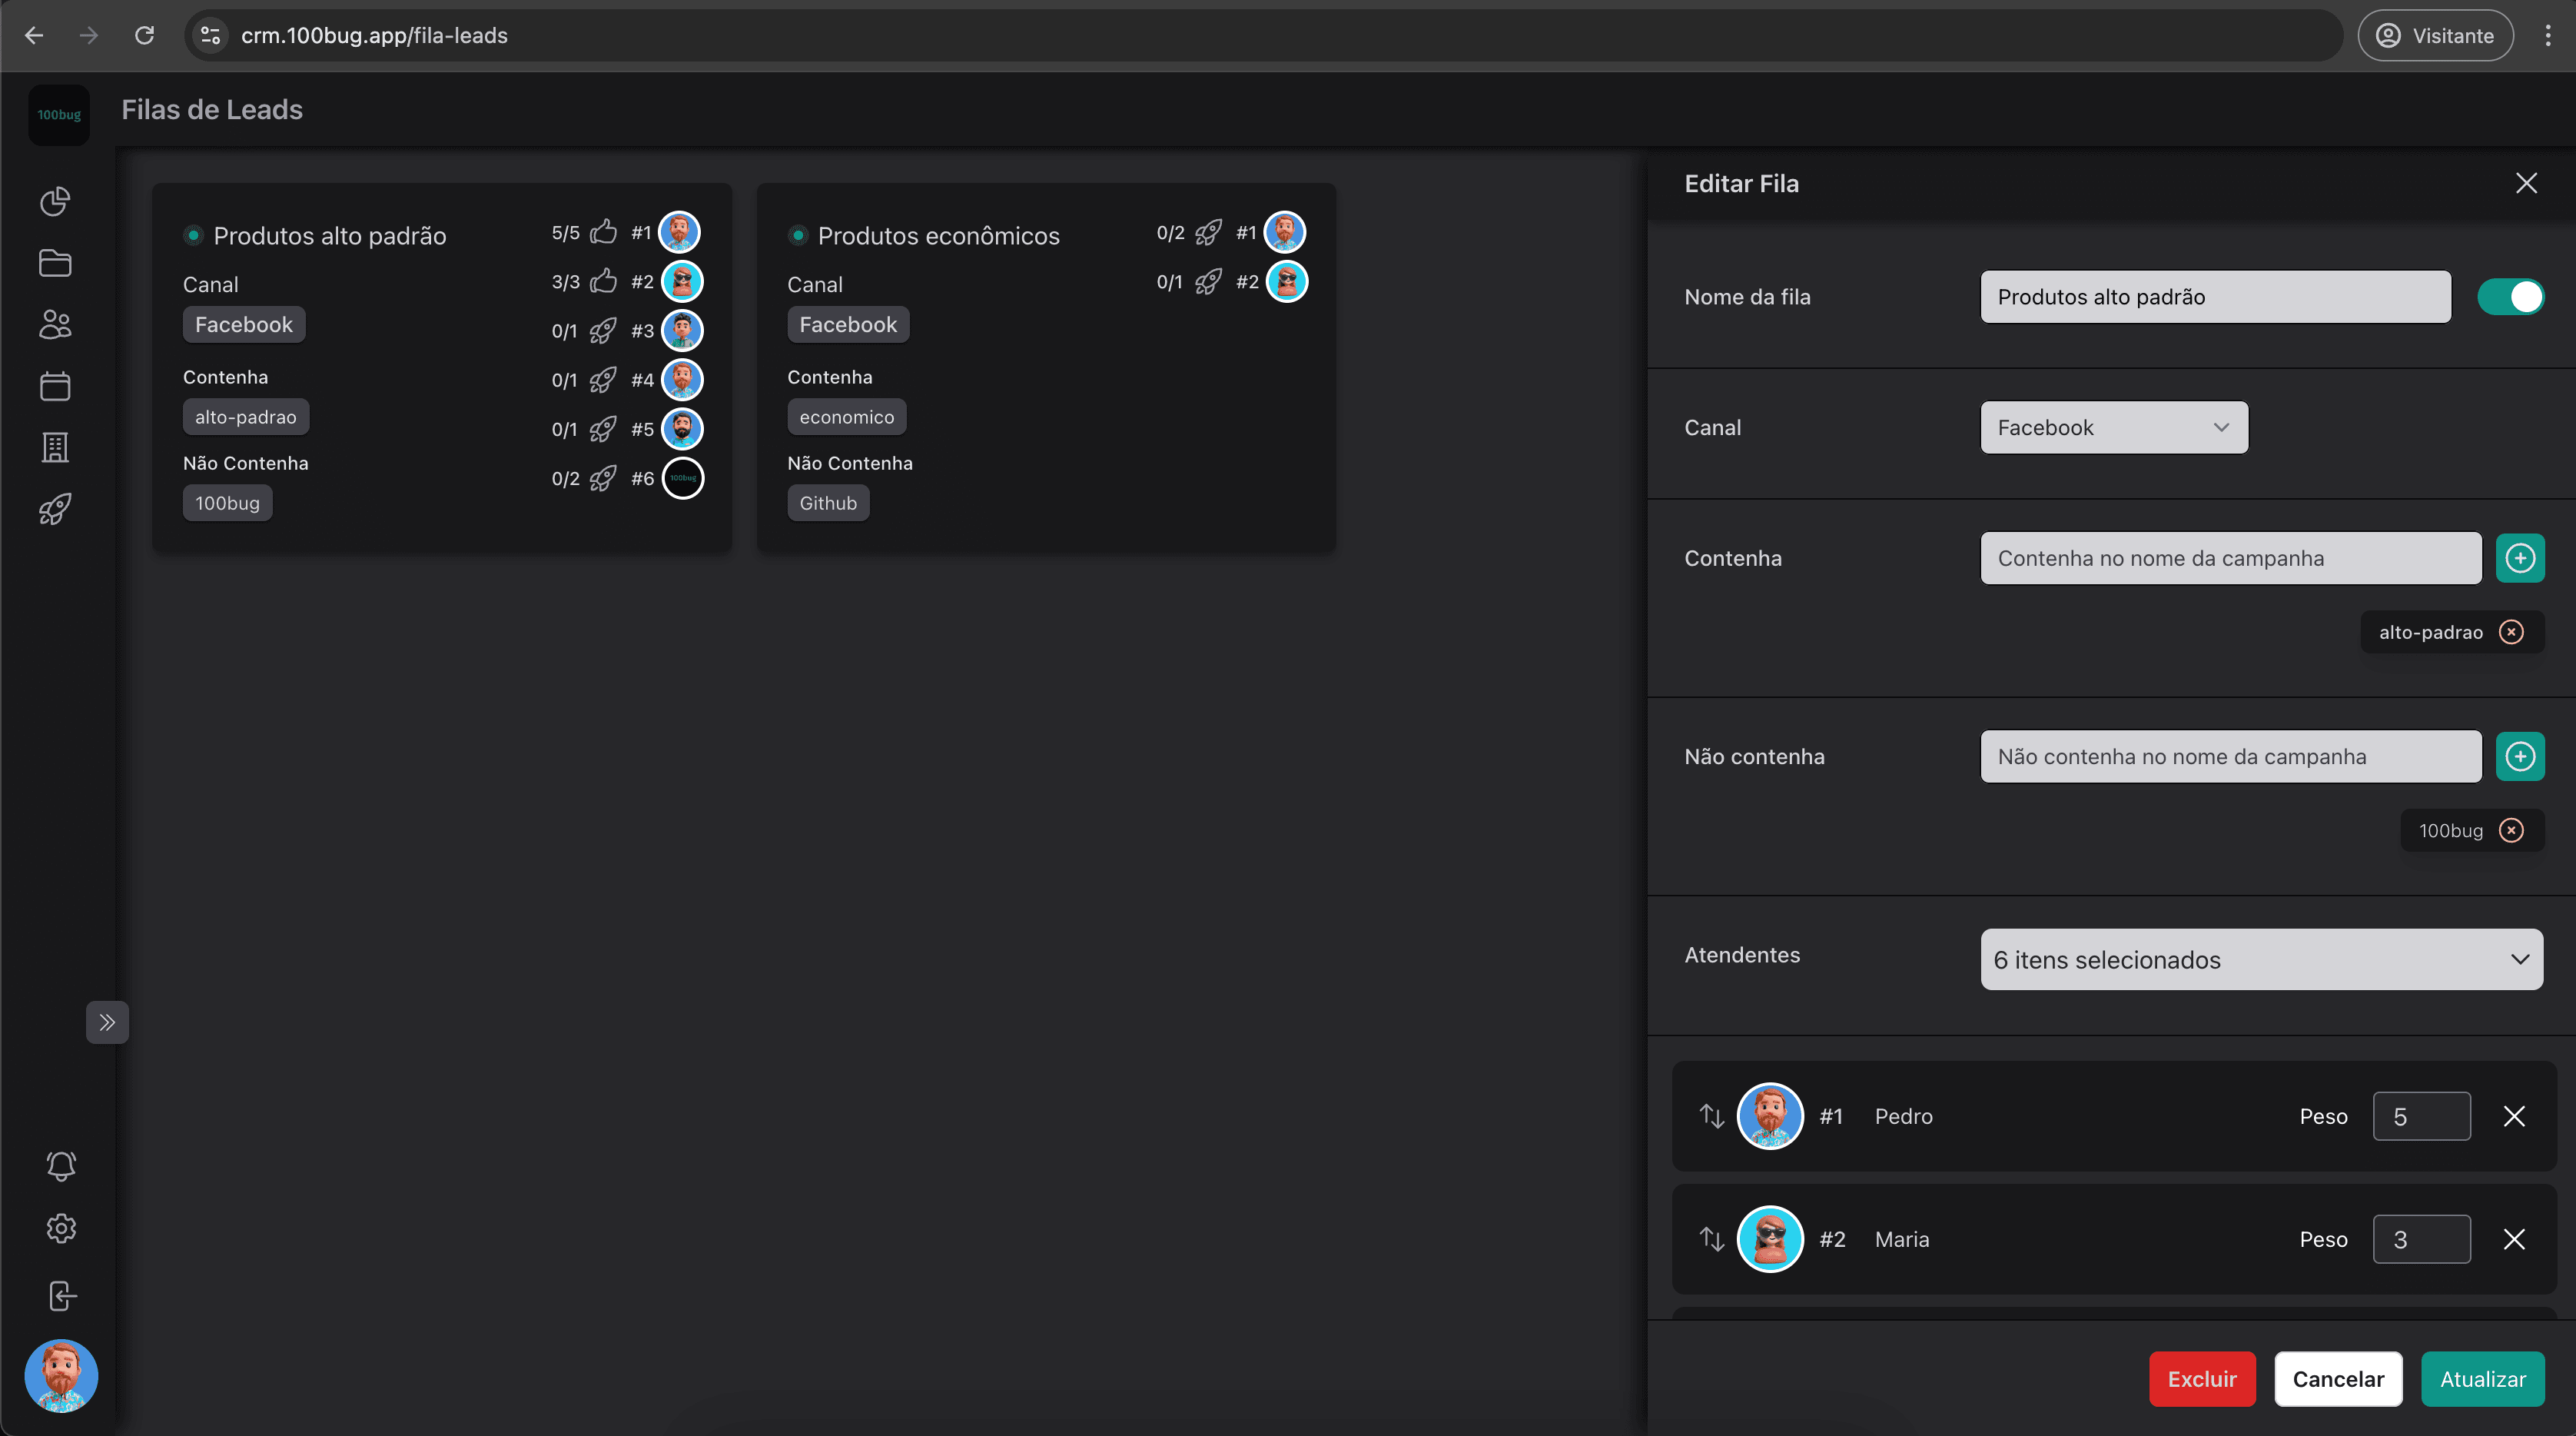
Task: Click the Atualizar button
Action: [2483, 1379]
